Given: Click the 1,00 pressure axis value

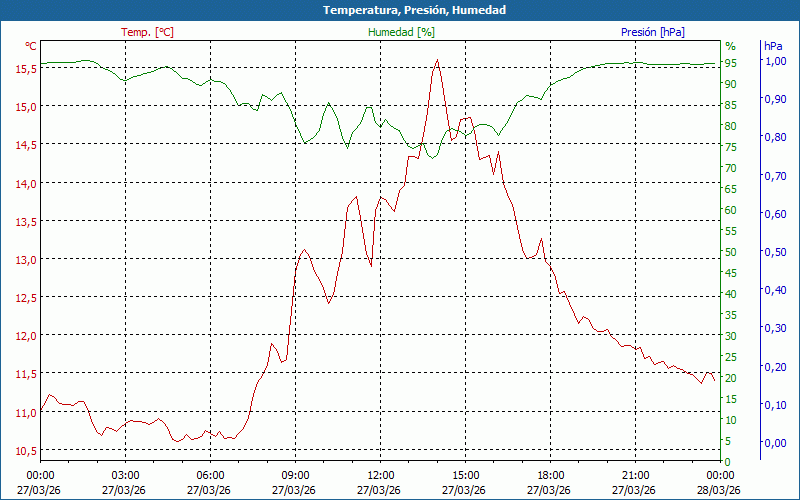Looking at the screenshot, I should pyautogui.click(x=775, y=61).
